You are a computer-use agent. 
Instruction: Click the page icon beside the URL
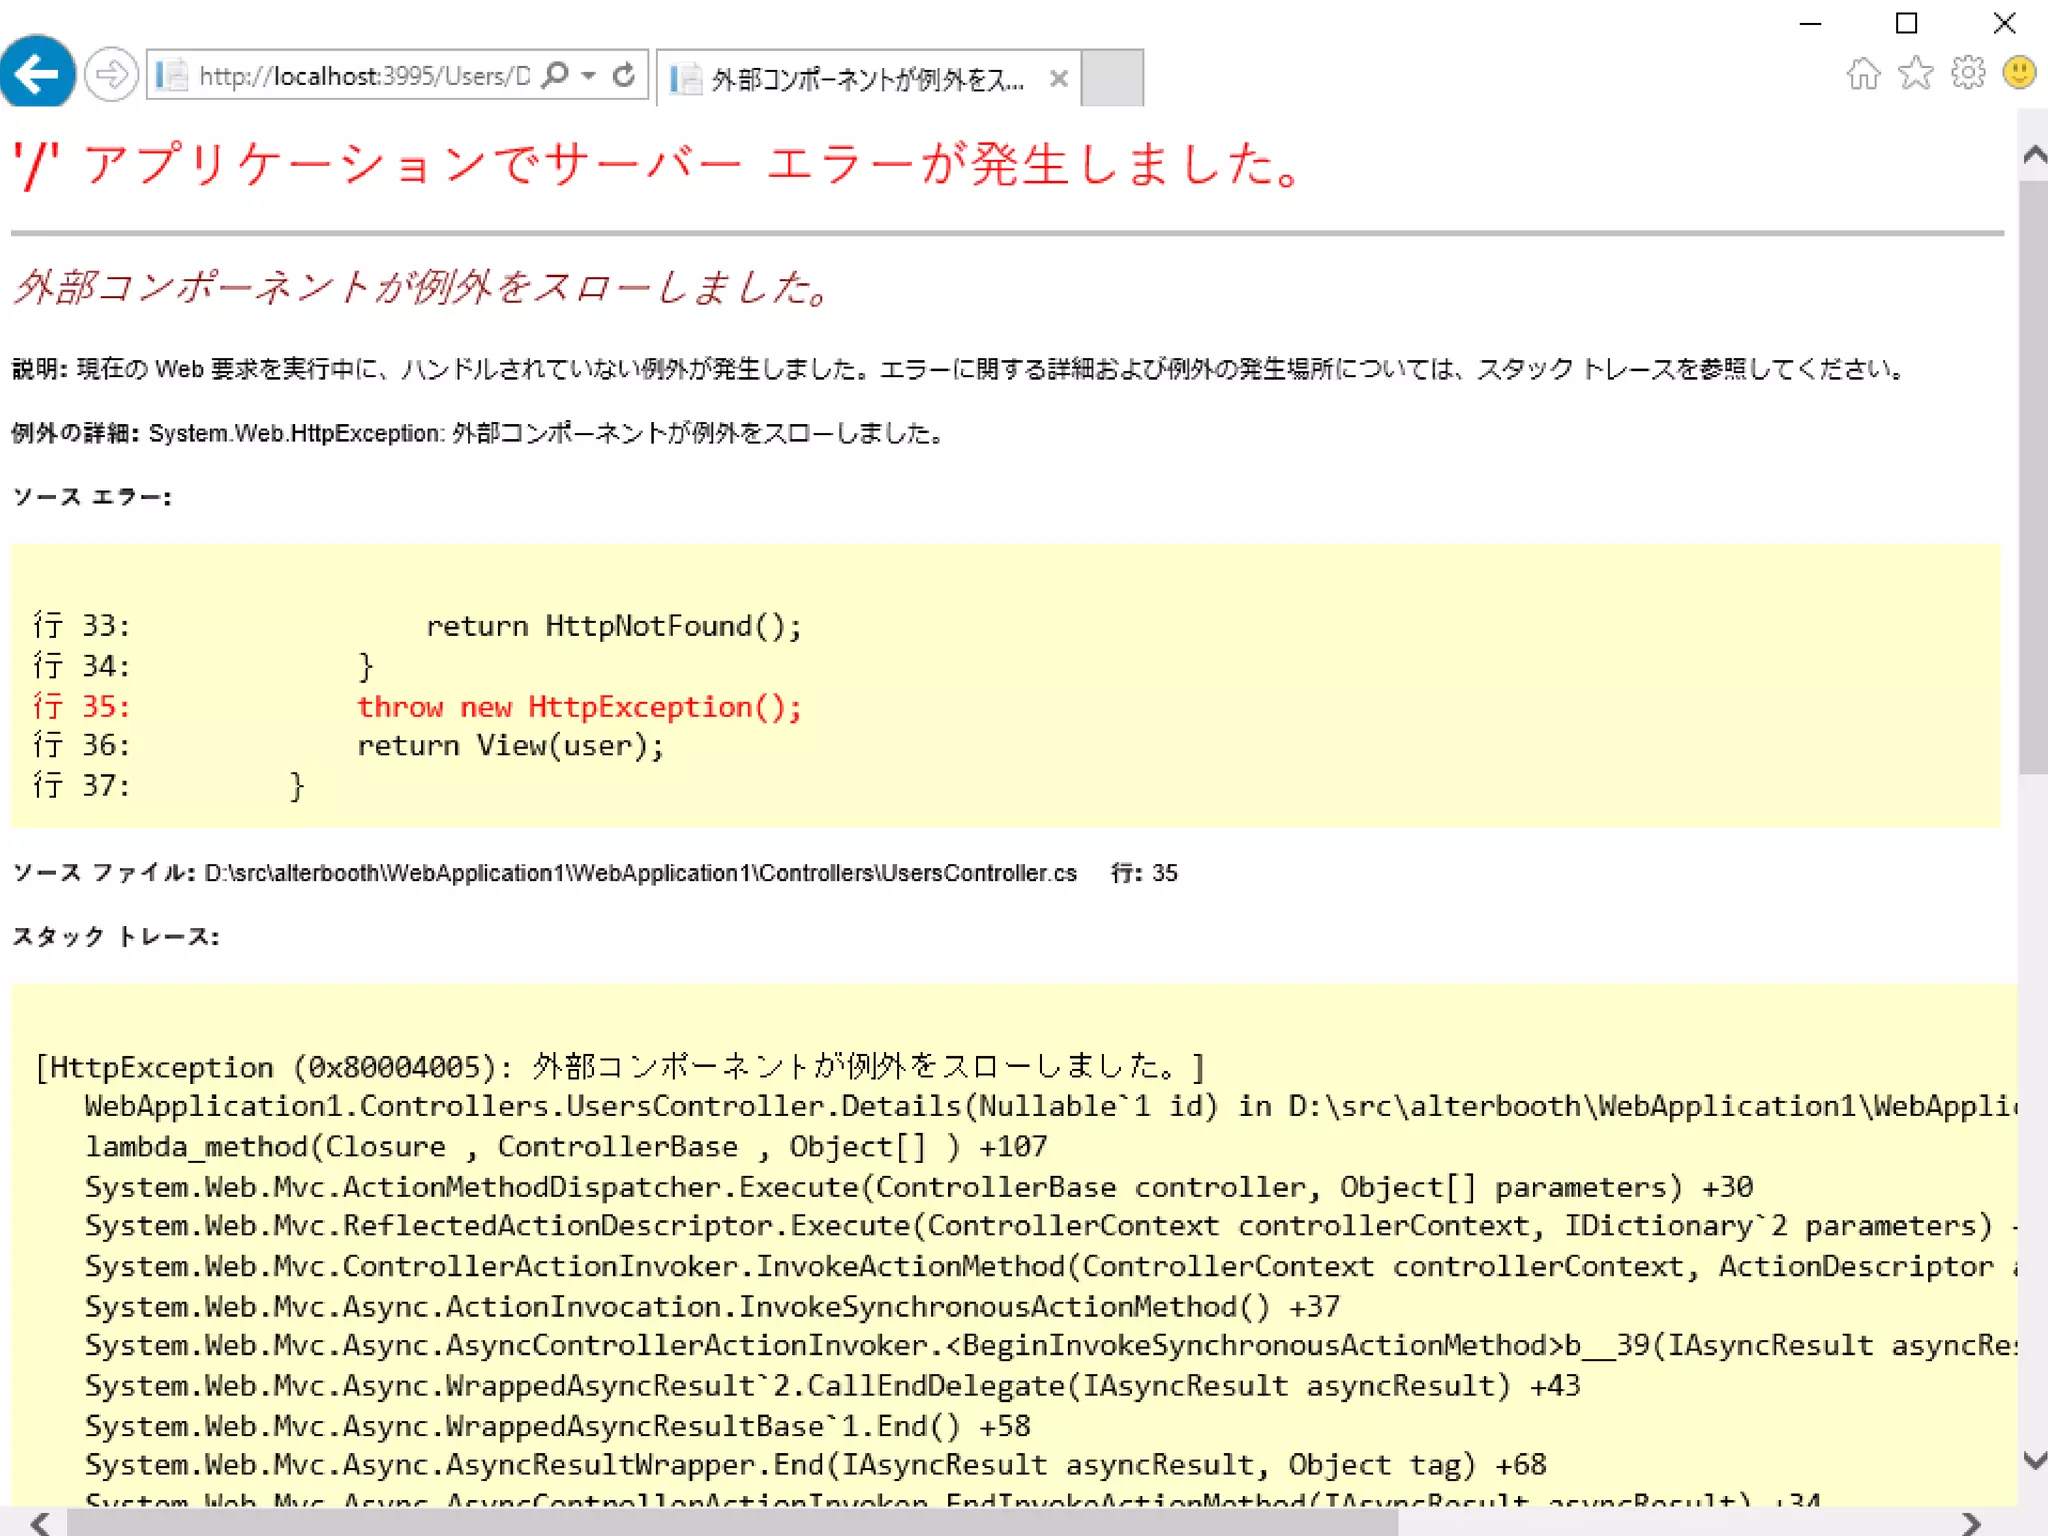pyautogui.click(x=173, y=75)
